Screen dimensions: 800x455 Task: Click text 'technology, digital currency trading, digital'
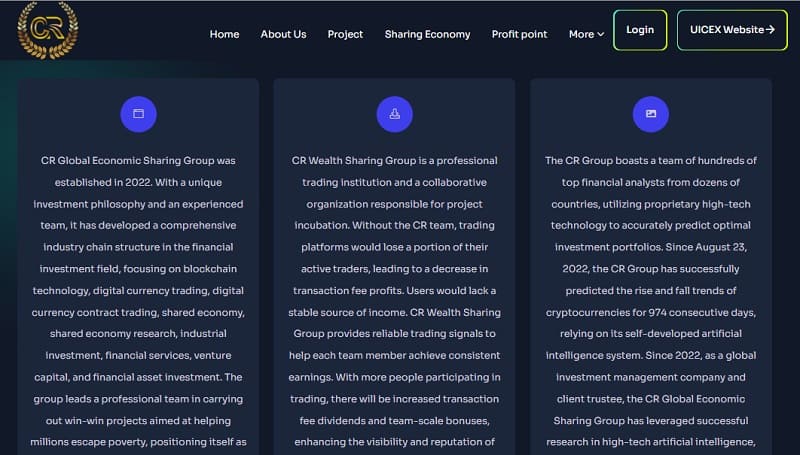(x=138, y=291)
